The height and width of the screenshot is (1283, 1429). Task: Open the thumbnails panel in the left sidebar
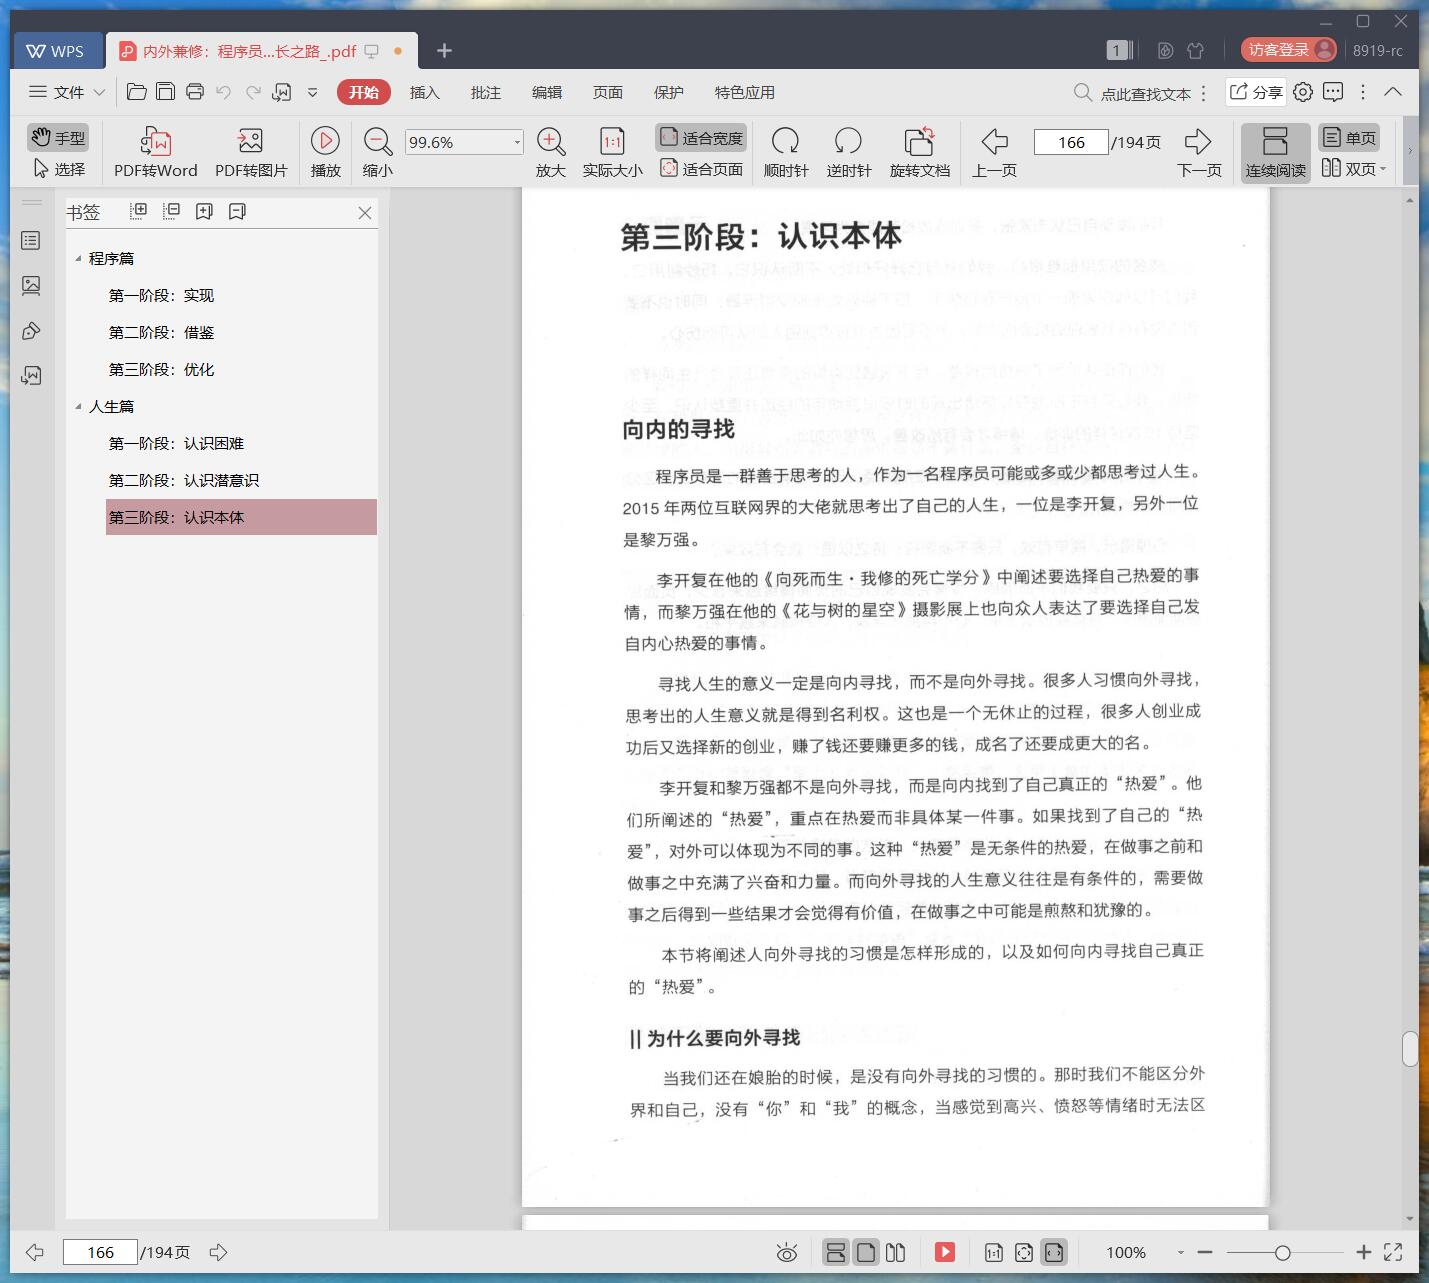point(31,286)
